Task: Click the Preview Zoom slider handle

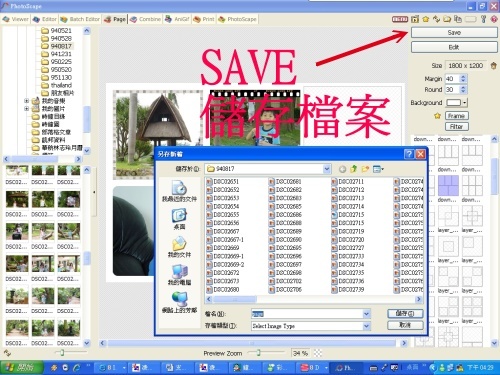Action: (258, 353)
